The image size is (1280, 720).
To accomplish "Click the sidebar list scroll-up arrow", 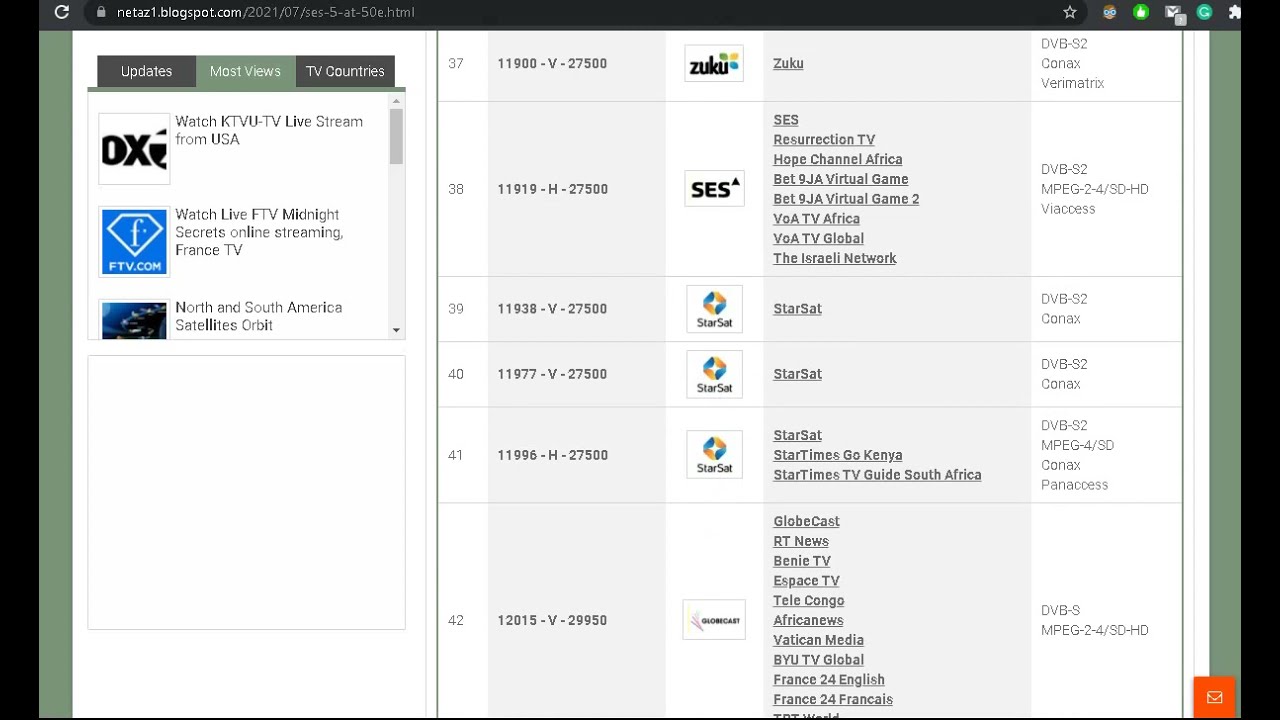I will pos(396,101).
